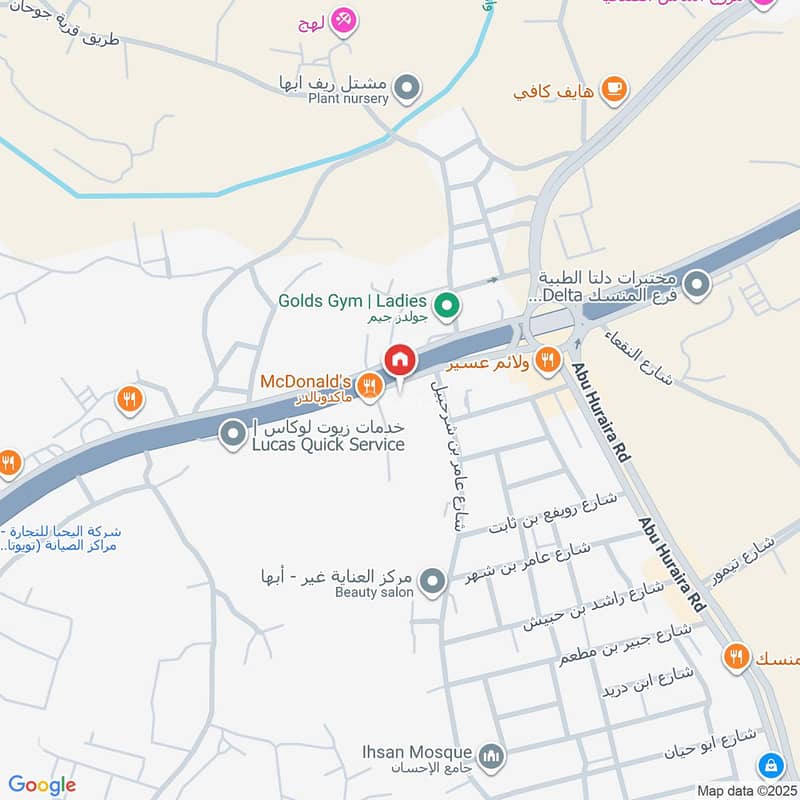Select the upper Abu Huraira Rd label
This screenshot has width=800, height=800.
click(x=601, y=412)
